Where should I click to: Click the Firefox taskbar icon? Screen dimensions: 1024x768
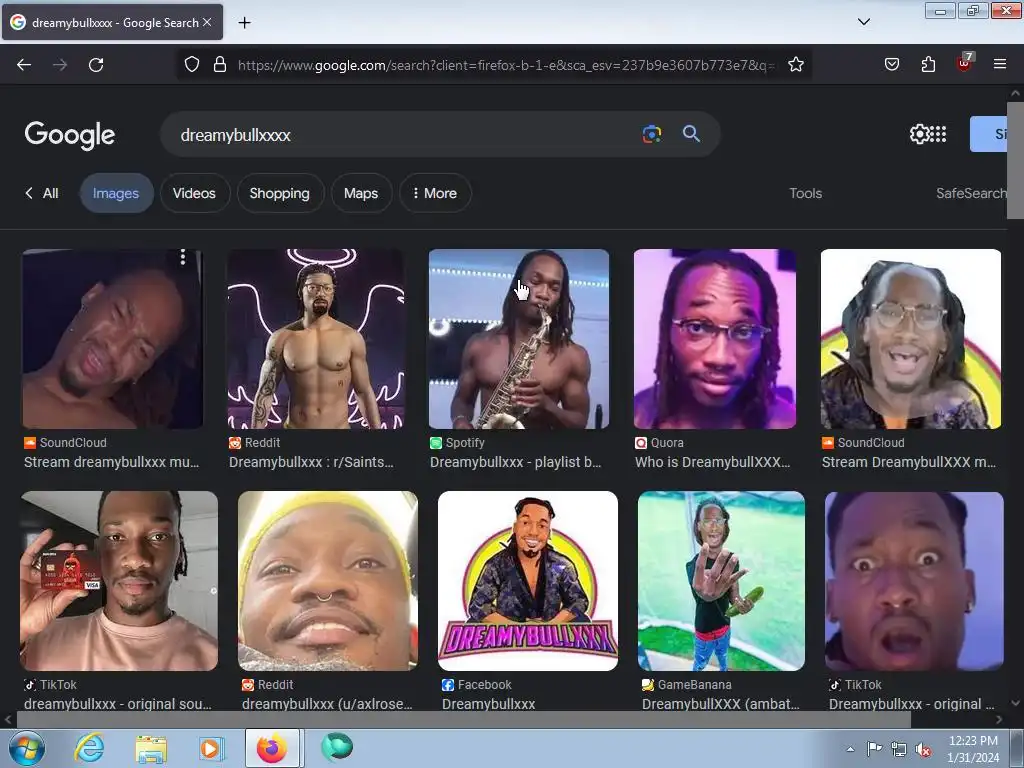272,748
